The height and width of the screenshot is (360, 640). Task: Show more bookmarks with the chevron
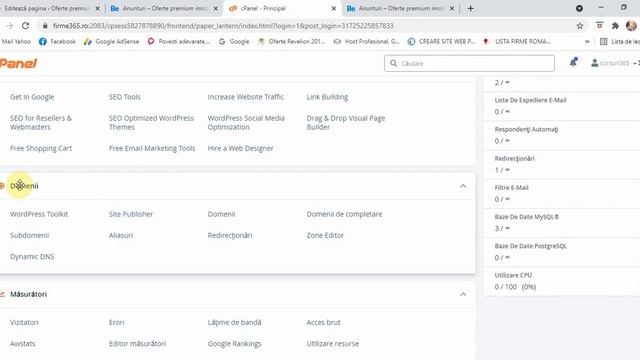click(587, 42)
